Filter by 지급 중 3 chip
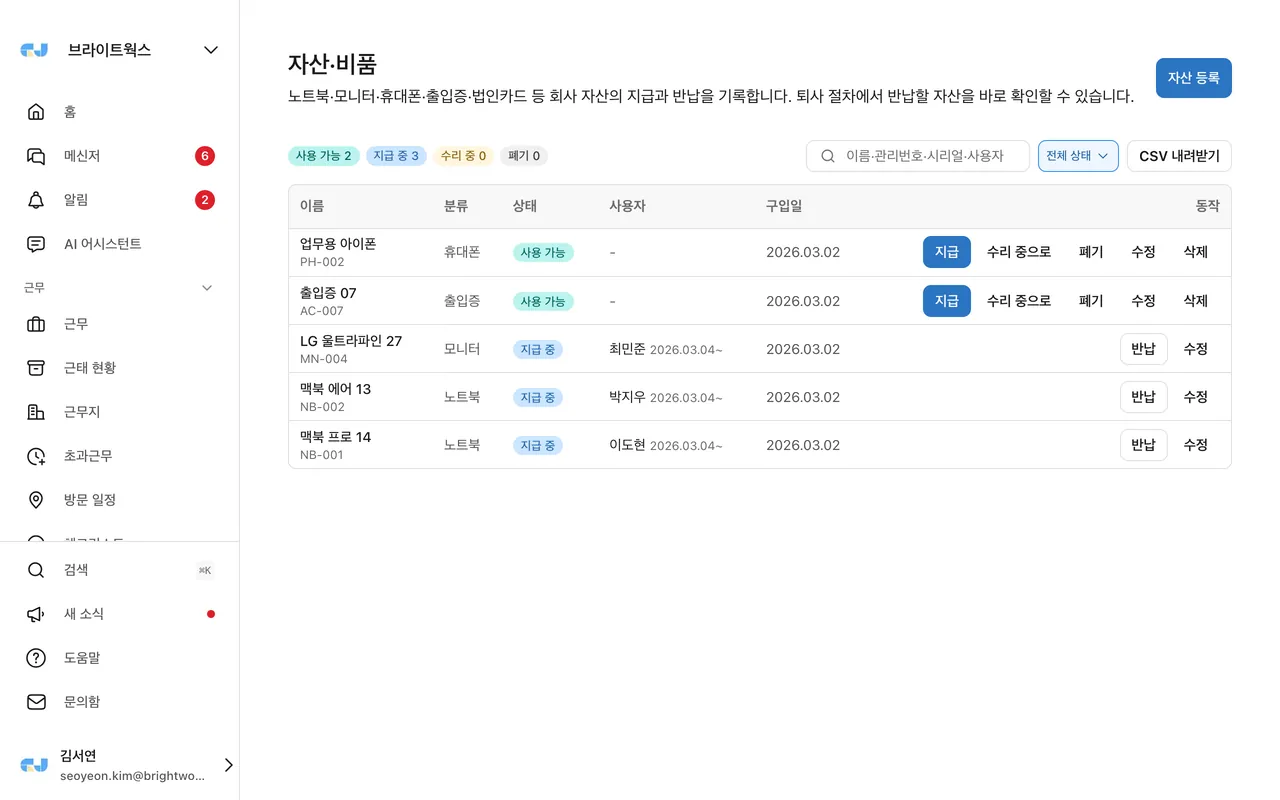This screenshot has height=800, width=1280. click(396, 156)
